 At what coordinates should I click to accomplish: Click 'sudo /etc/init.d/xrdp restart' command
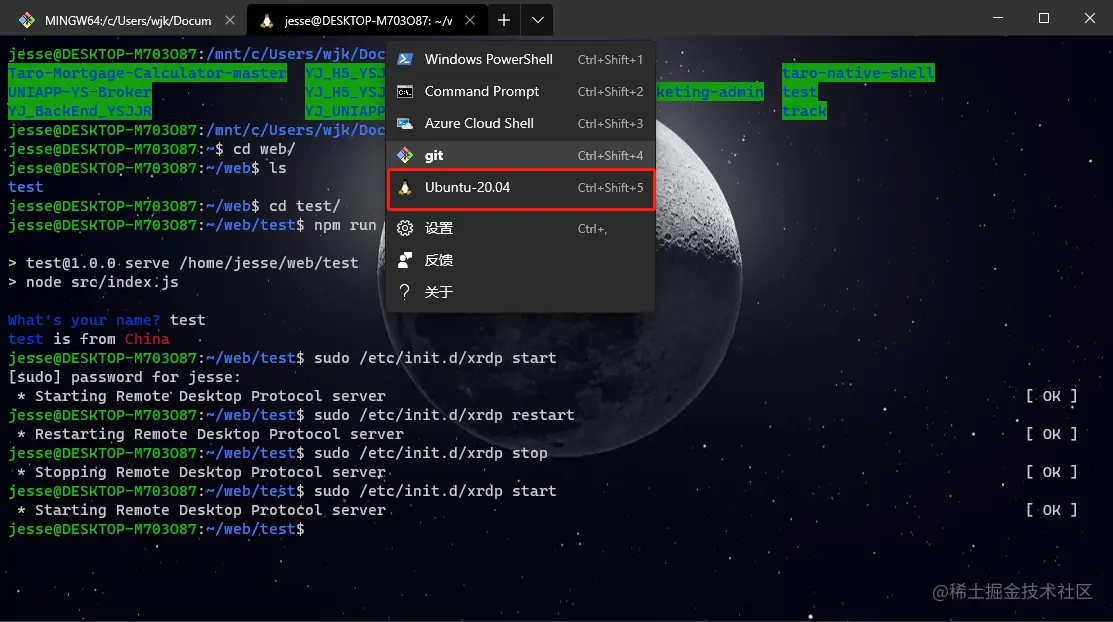[x=444, y=415]
